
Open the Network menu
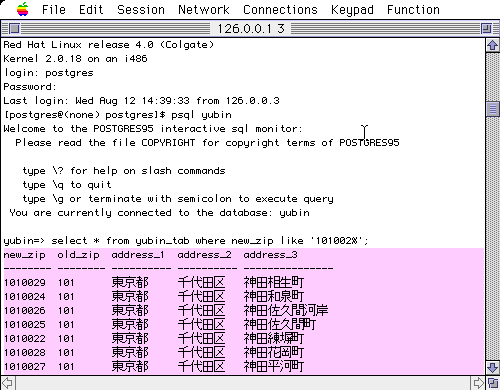tap(204, 10)
